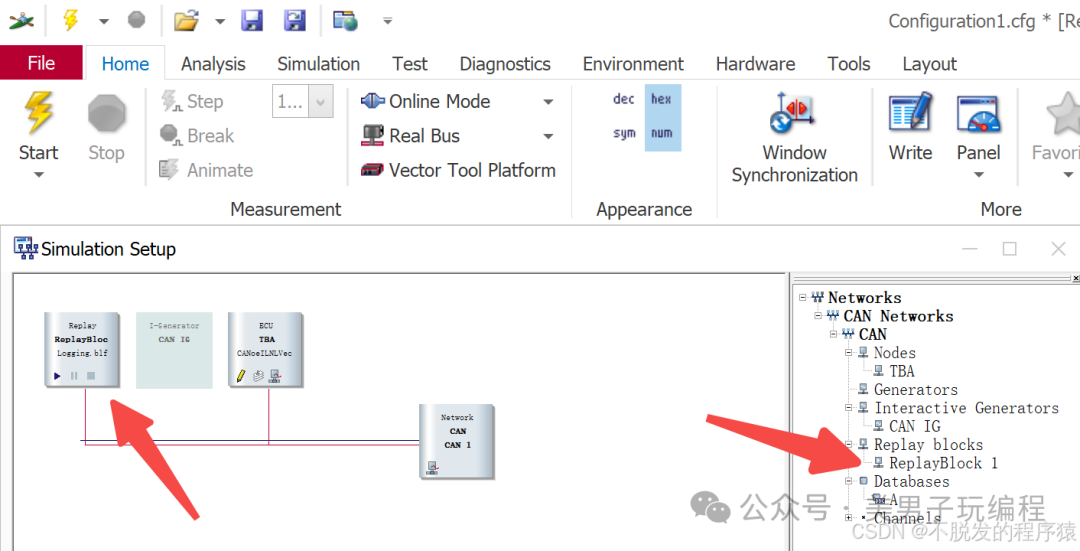Click the globe window icon in quick toolbar

click(x=345, y=21)
